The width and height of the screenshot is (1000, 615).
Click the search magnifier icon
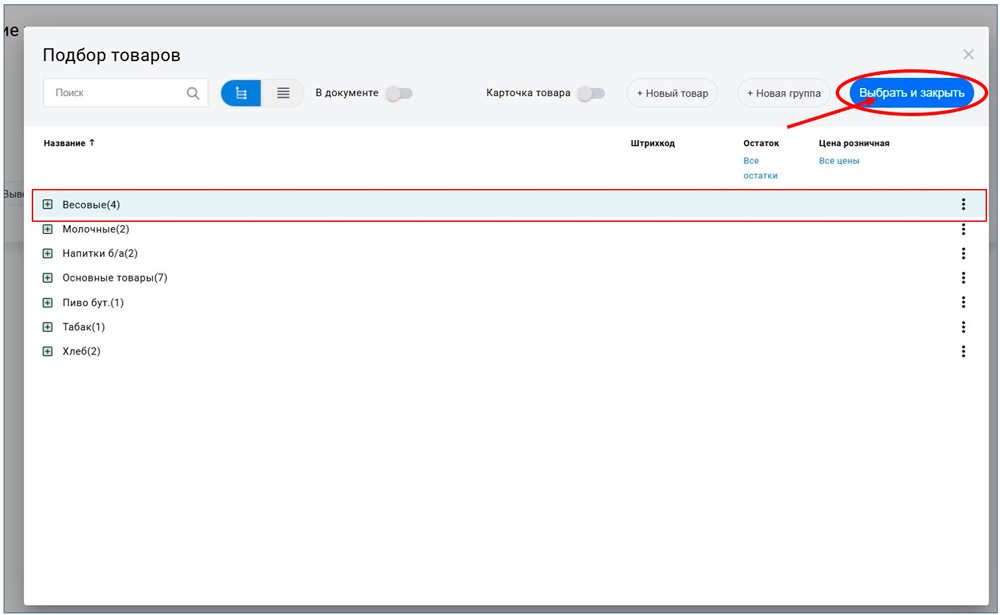[193, 94]
